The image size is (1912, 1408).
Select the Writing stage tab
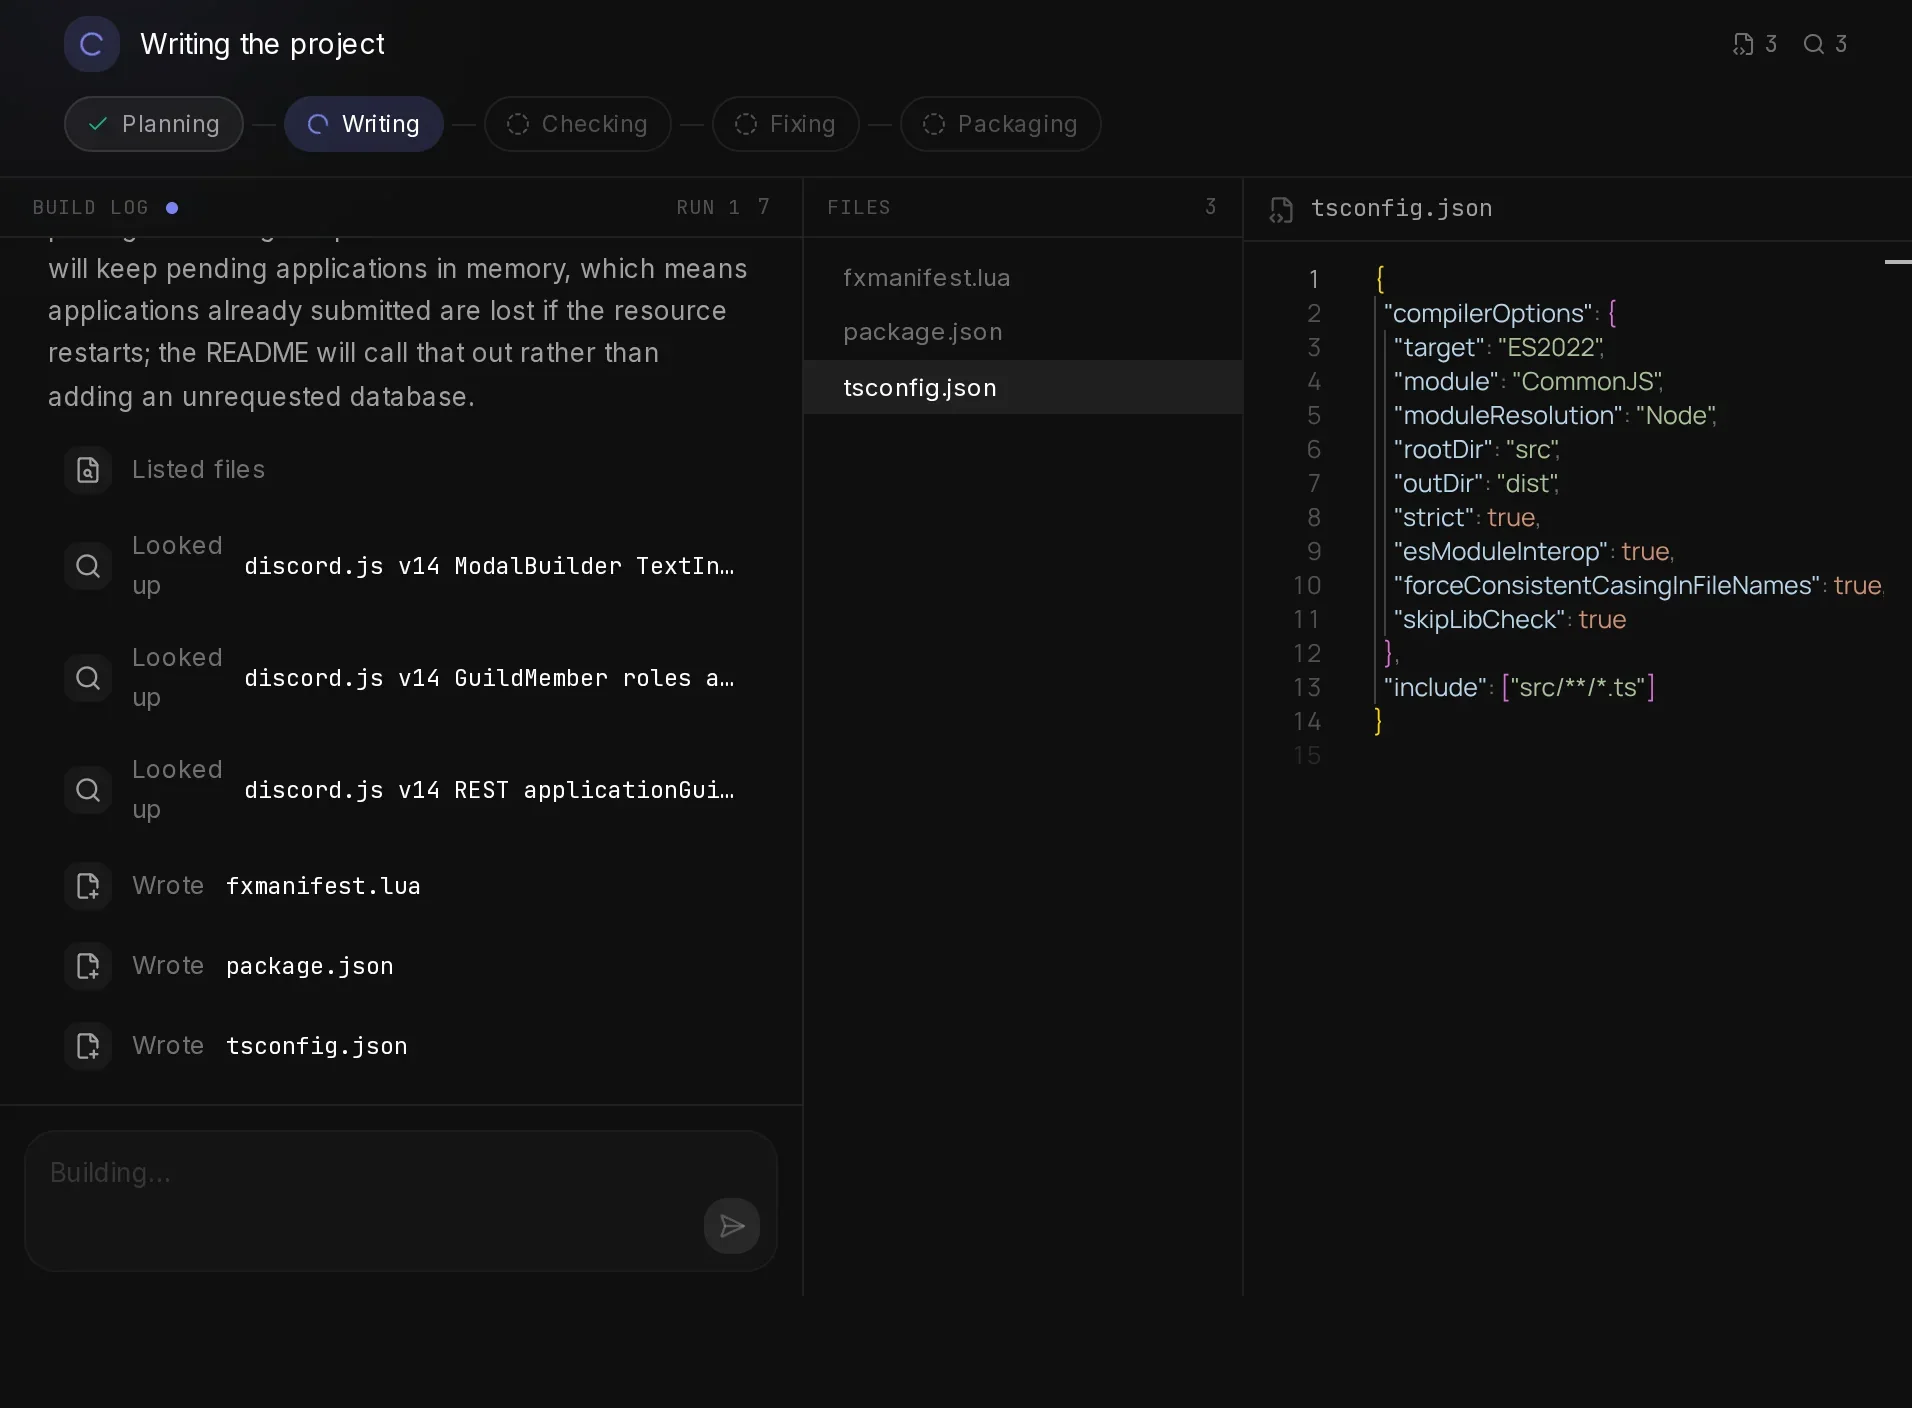coord(364,124)
